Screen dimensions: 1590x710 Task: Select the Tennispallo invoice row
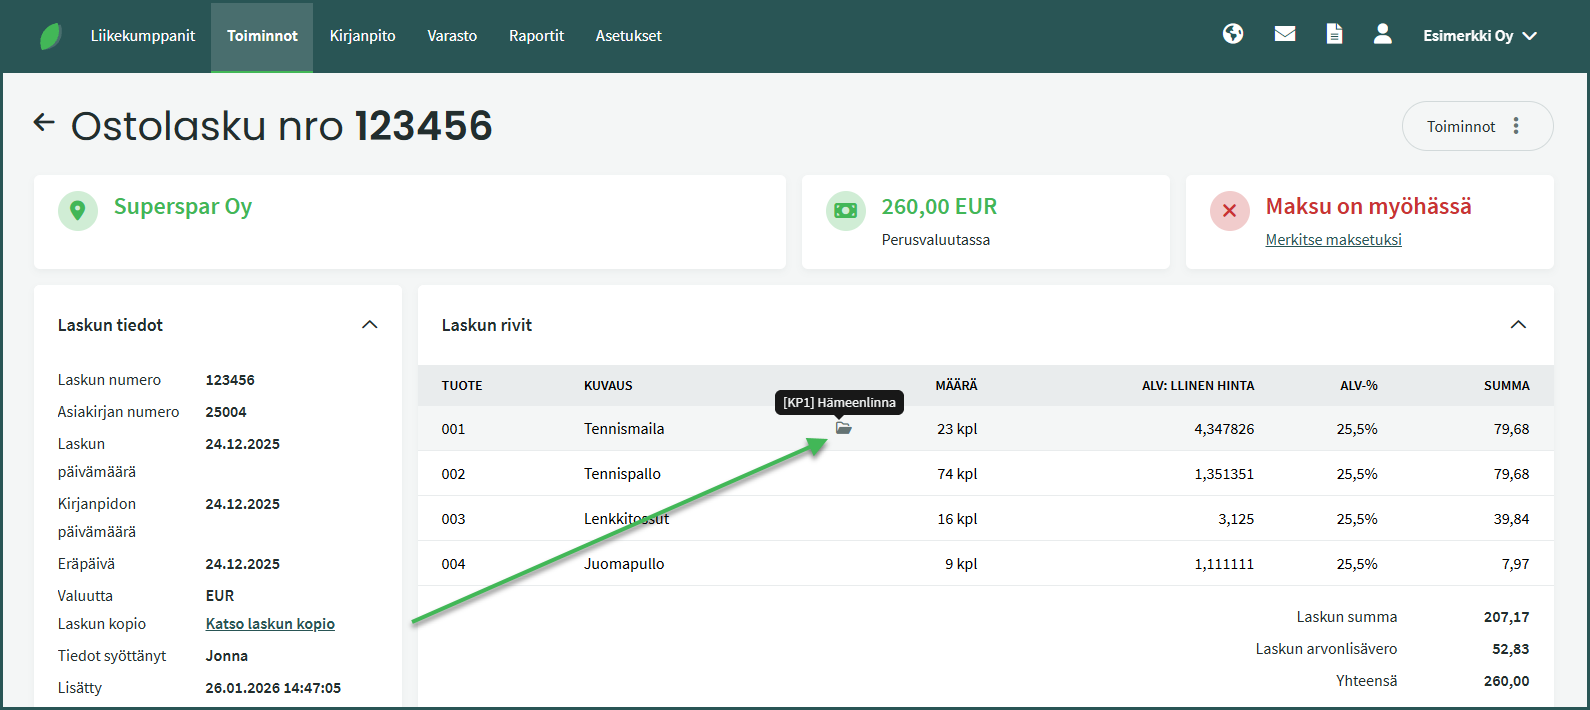(622, 474)
